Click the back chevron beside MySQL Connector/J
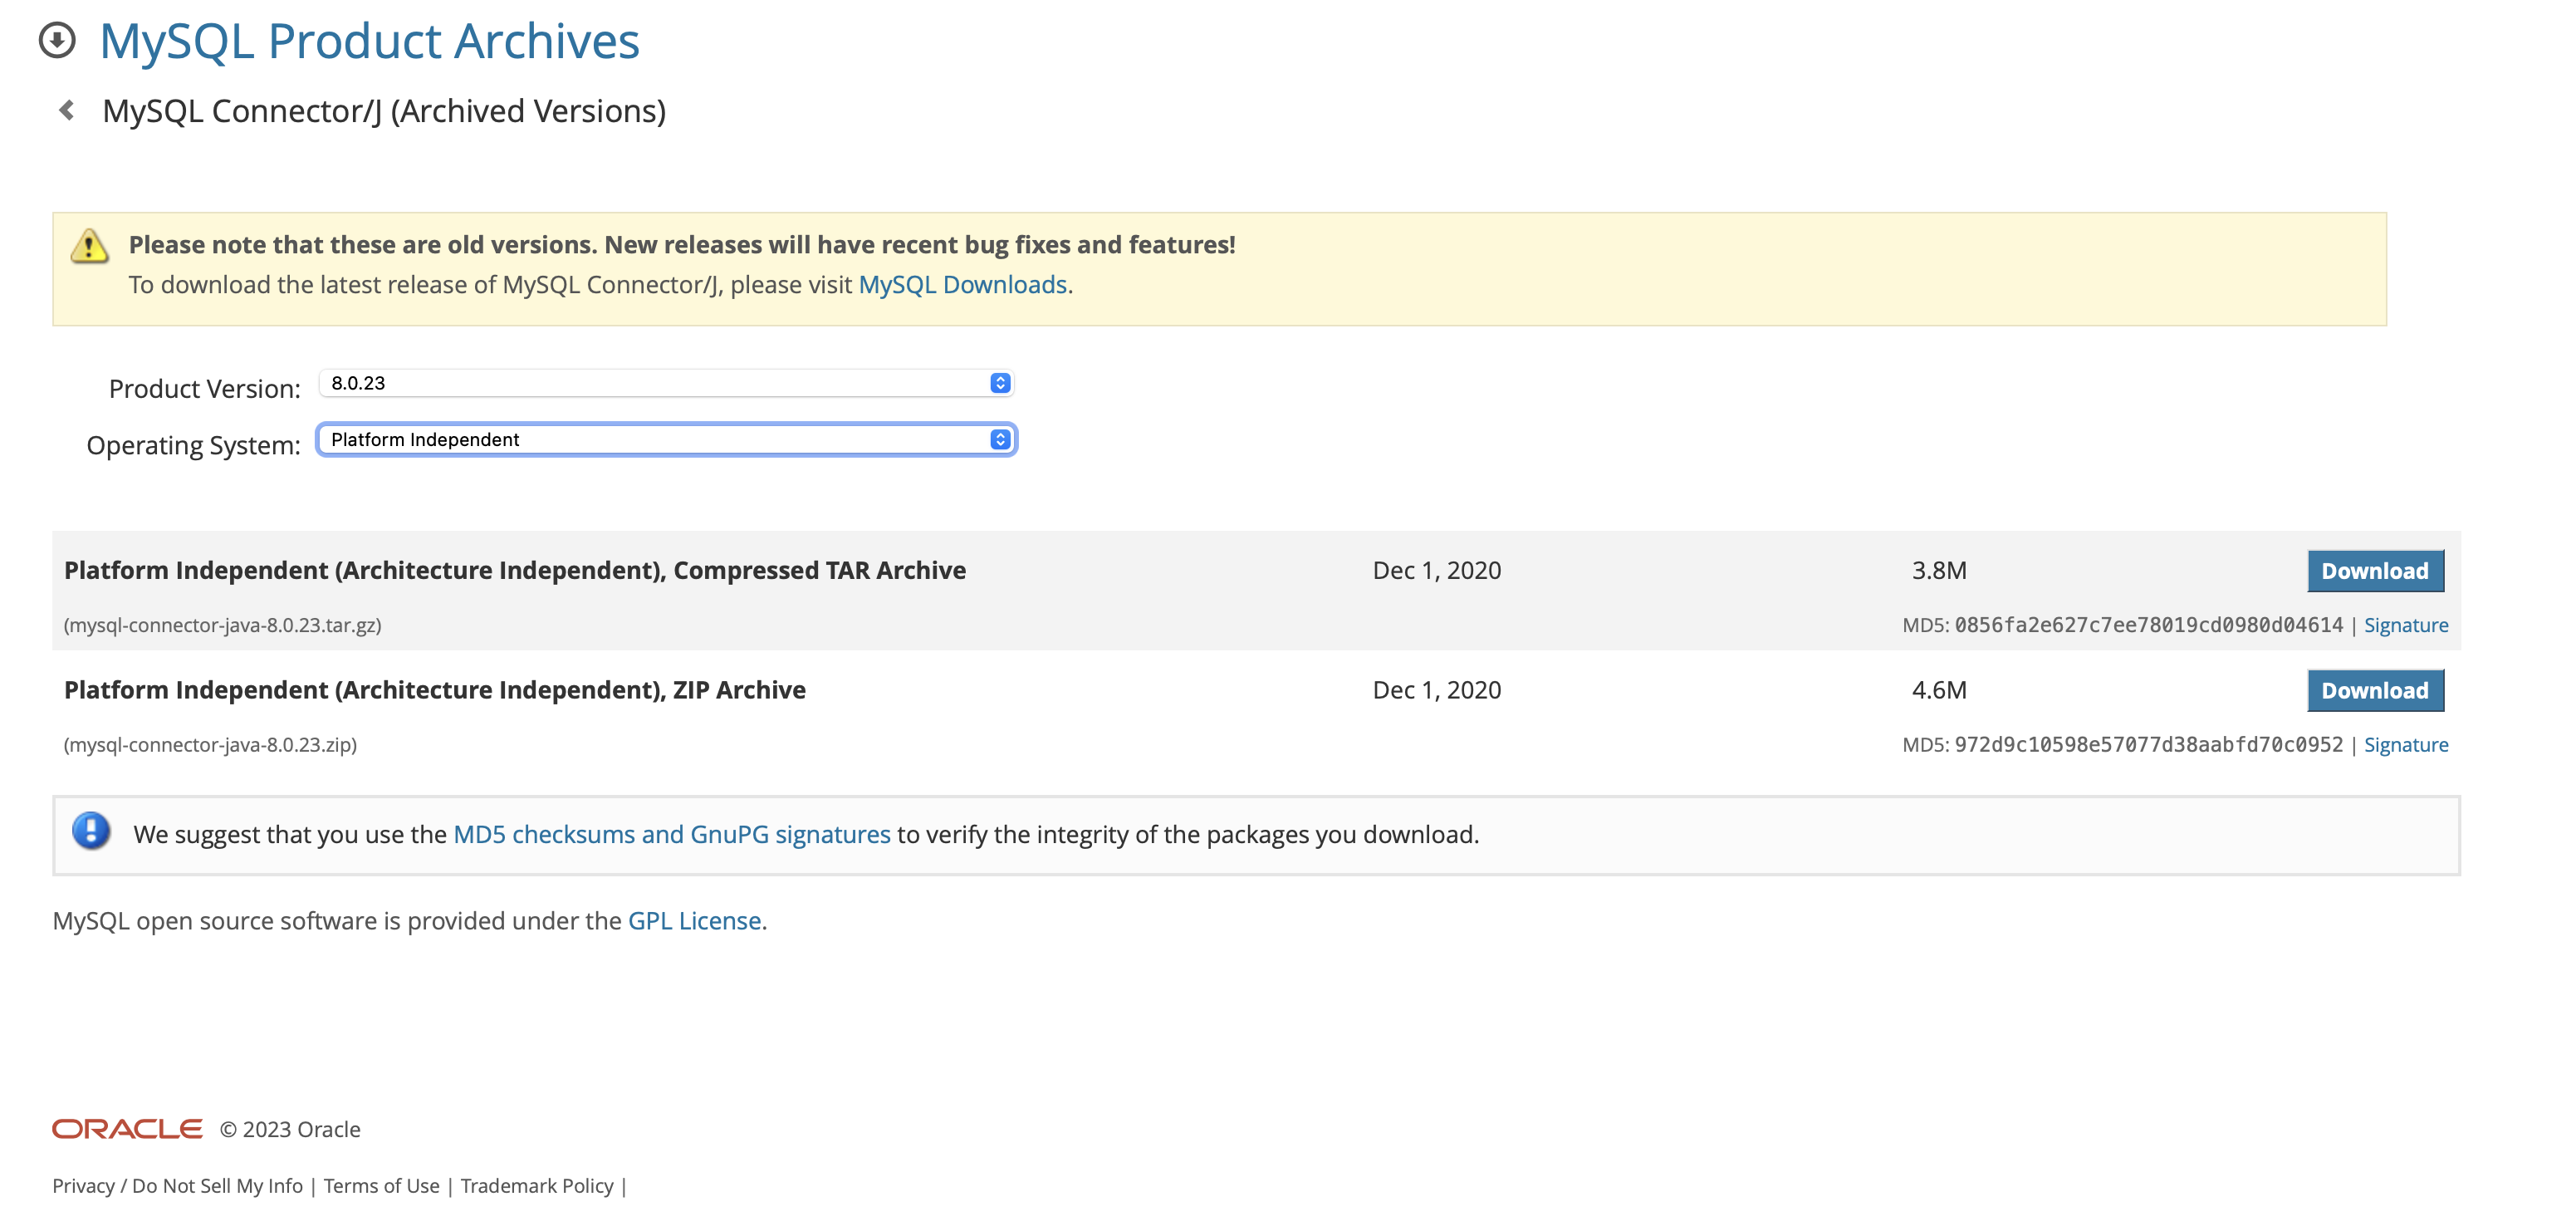2576x1231 pixels. pyautogui.click(x=67, y=110)
